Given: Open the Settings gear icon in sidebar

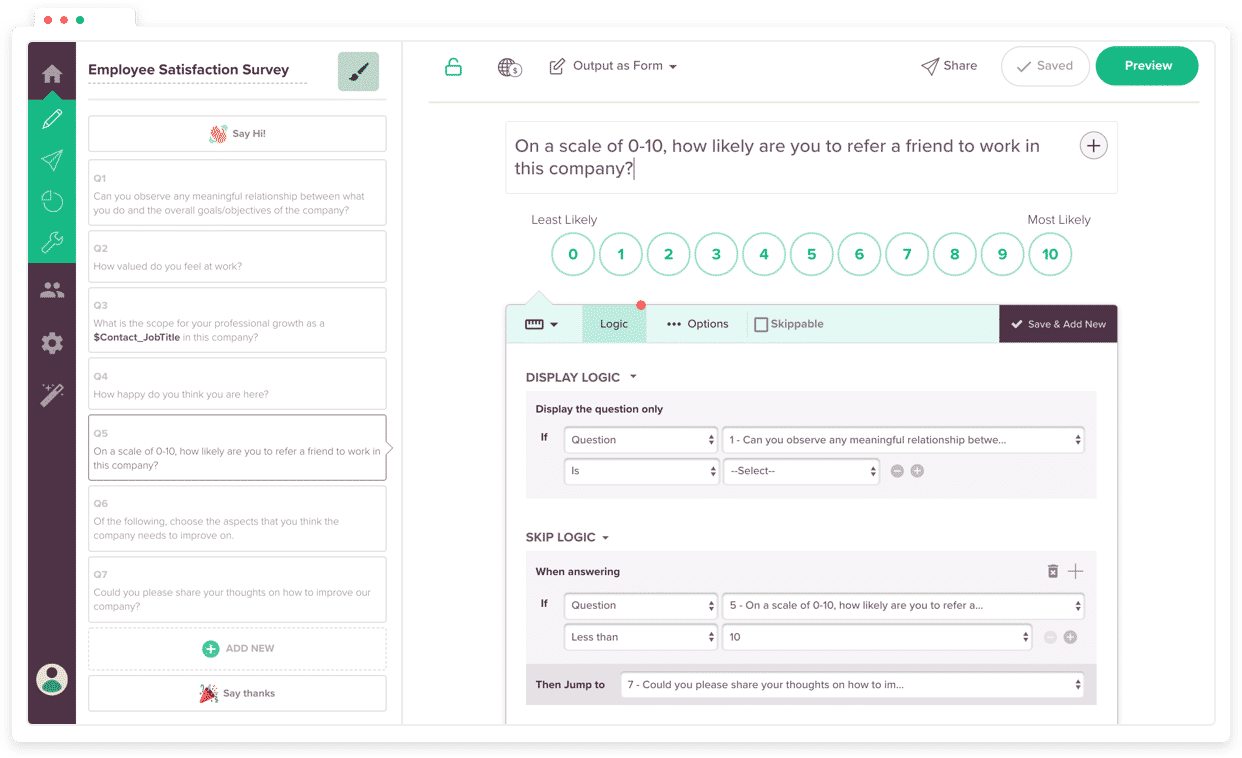Looking at the screenshot, I should 52,343.
